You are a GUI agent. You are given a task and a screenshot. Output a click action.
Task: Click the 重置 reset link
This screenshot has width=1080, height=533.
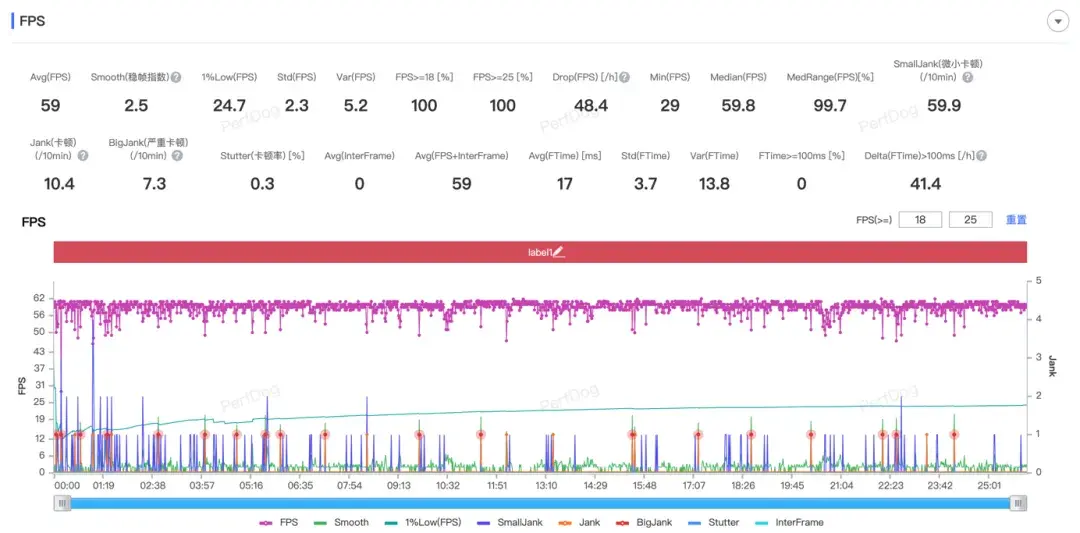tap(1016, 220)
